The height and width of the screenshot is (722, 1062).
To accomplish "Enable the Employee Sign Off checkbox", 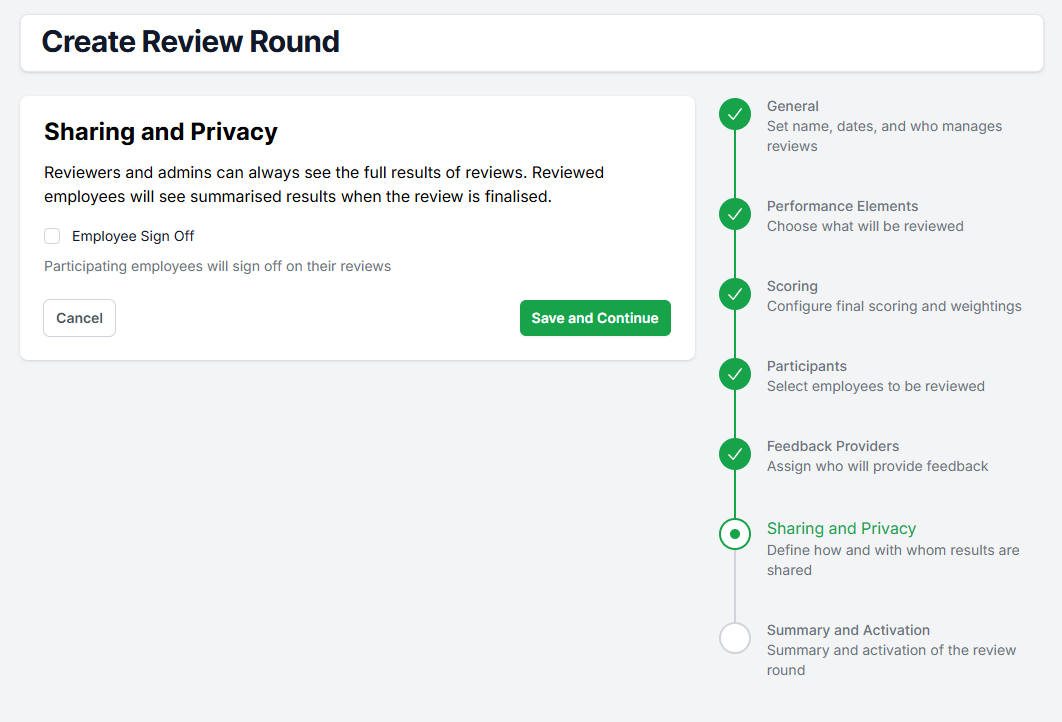I will [52, 236].
